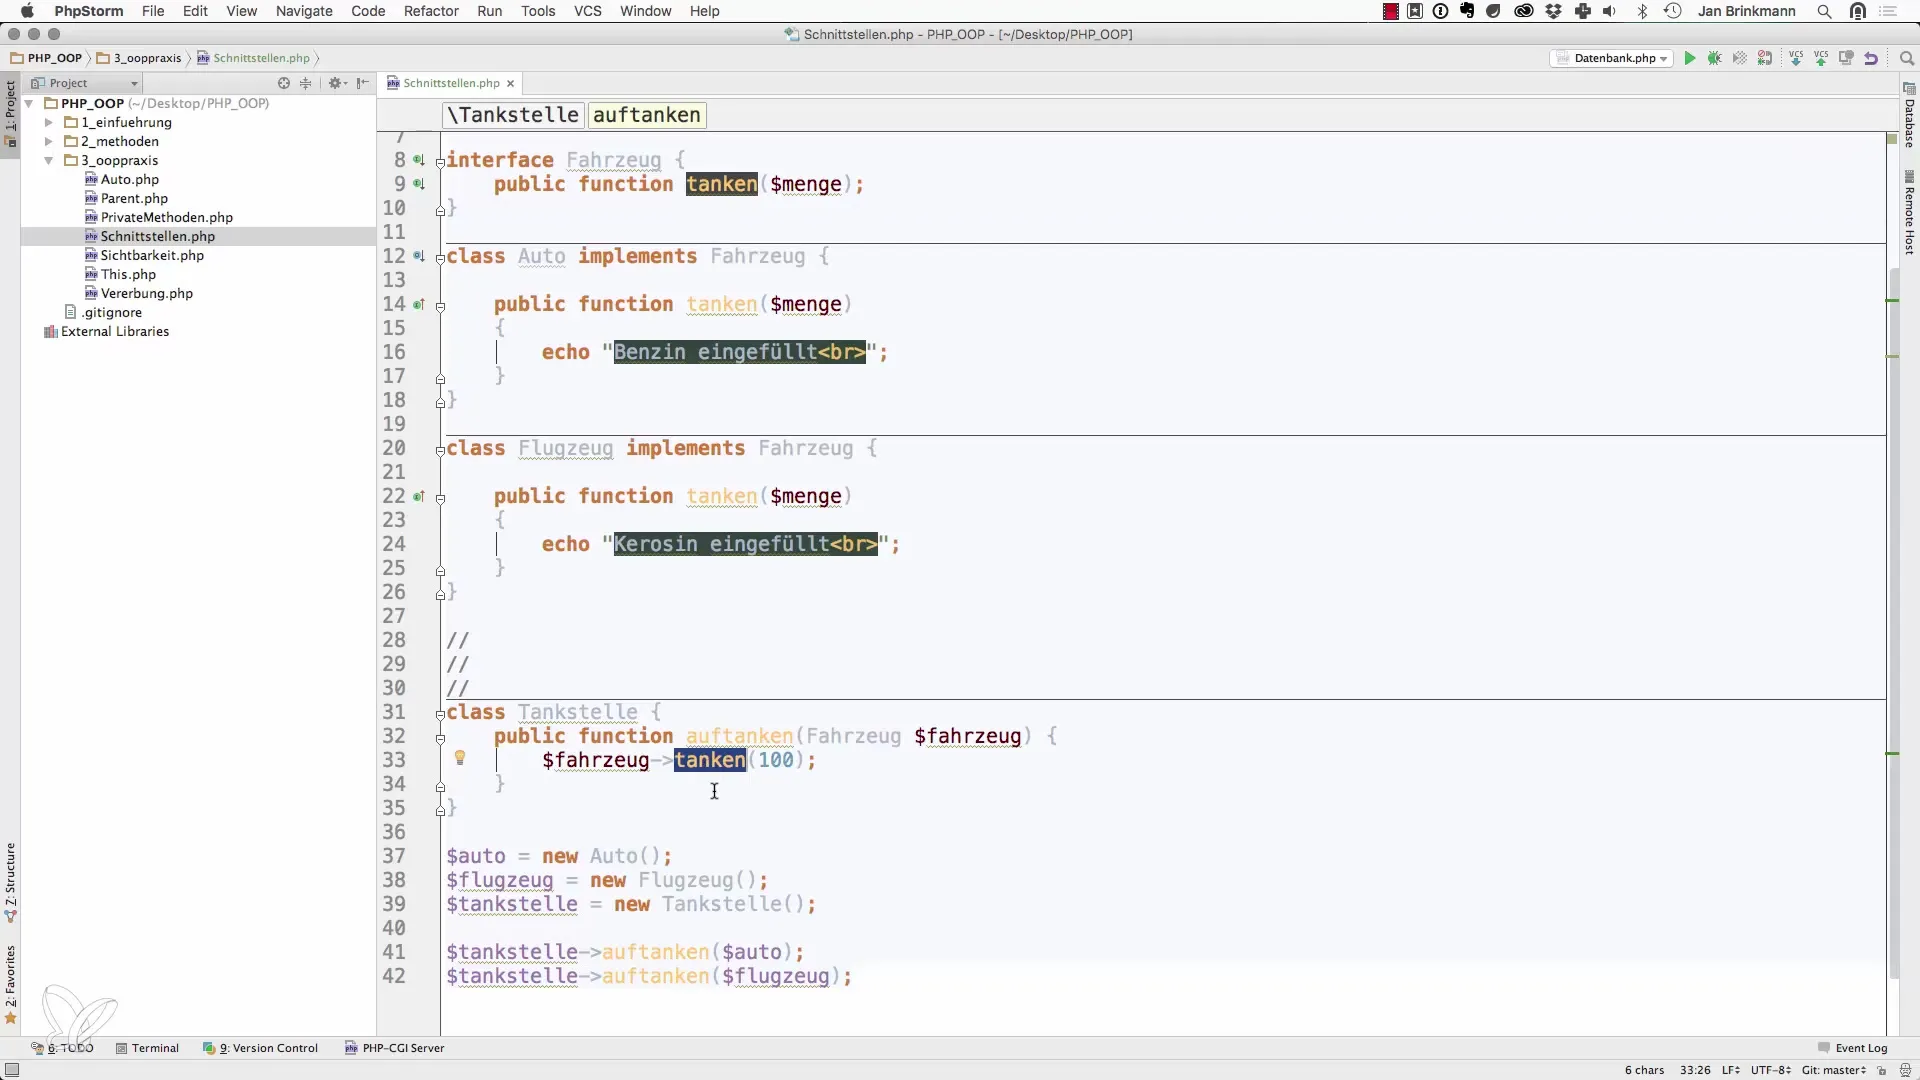This screenshot has width=1920, height=1080.
Task: Click implemented-method gutter icon on line 9
Action: (419, 184)
